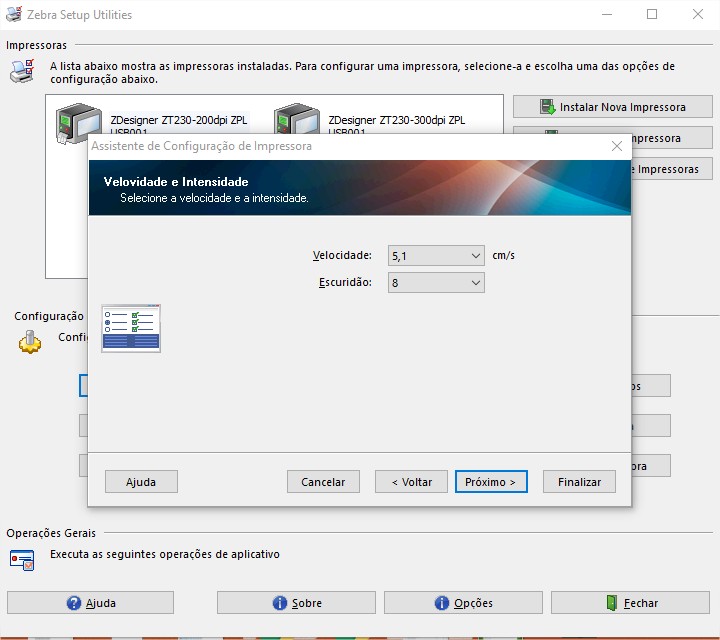Click the Configuração gear stamp icon
Screen dimensions: 720x640
(30, 342)
